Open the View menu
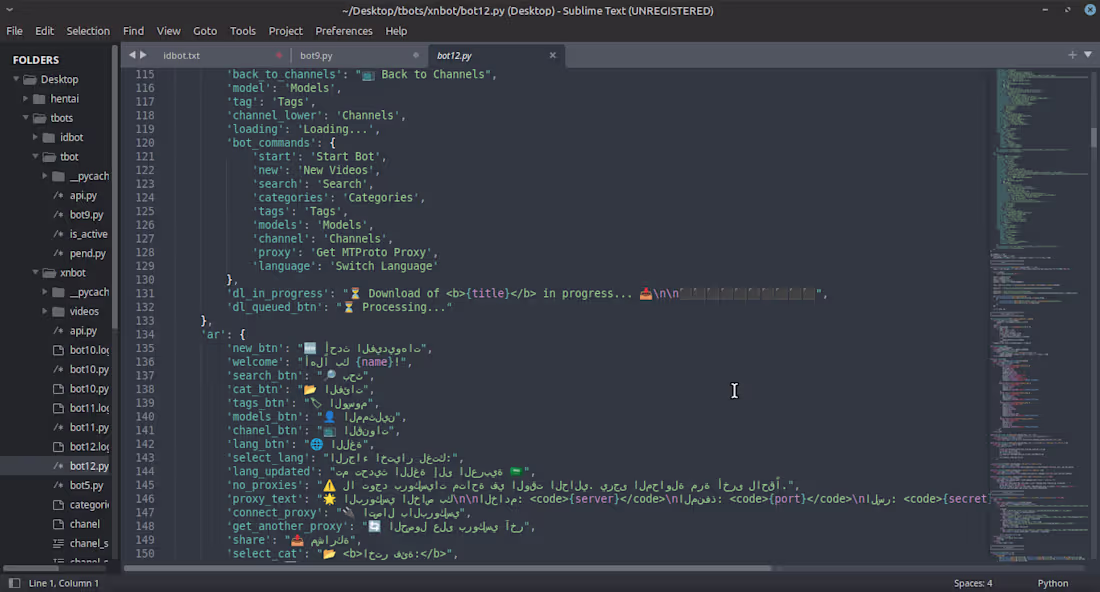 [x=168, y=31]
